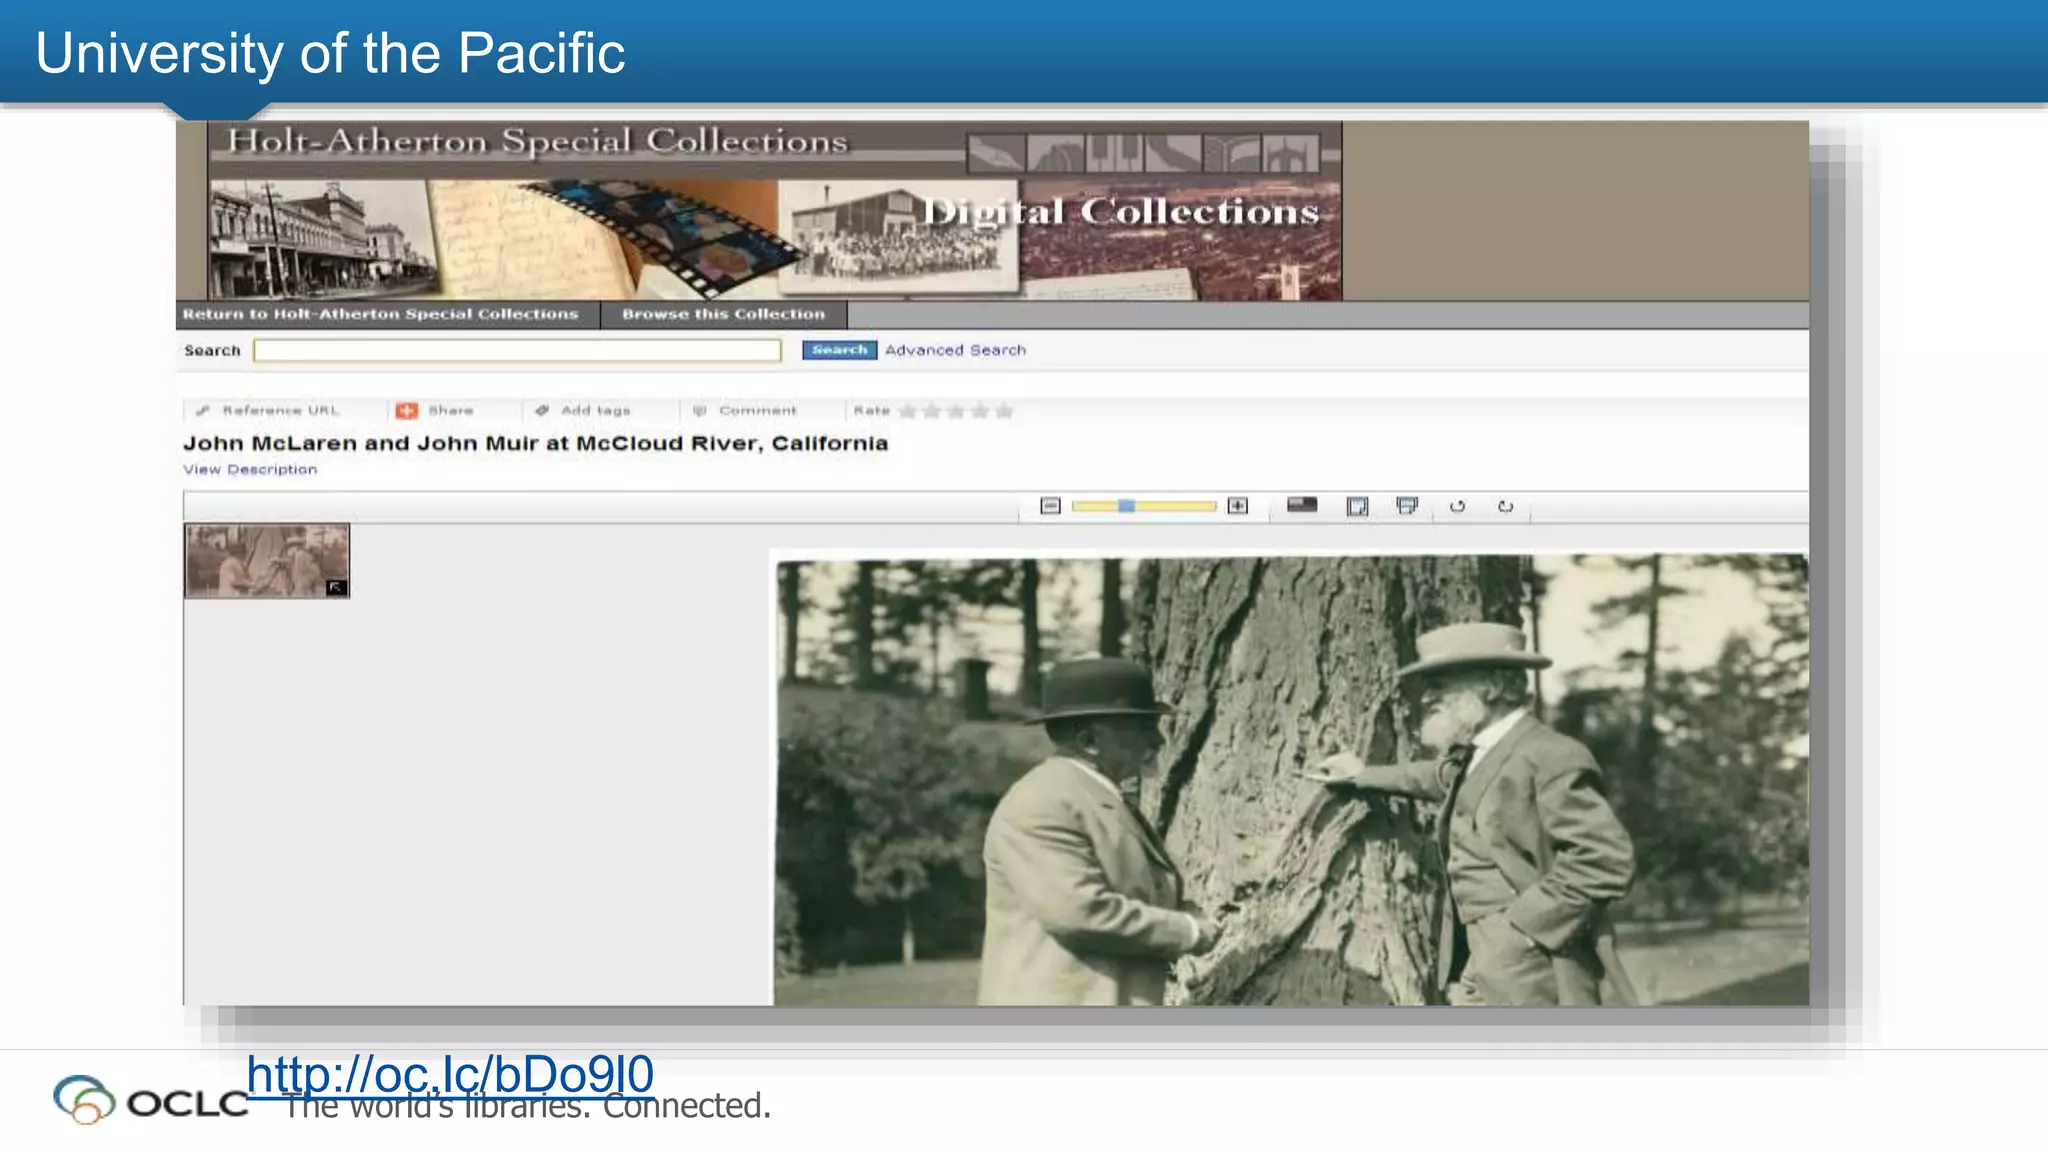The height and width of the screenshot is (1152, 2048).
Task: Rate the item one star
Action: [908, 411]
